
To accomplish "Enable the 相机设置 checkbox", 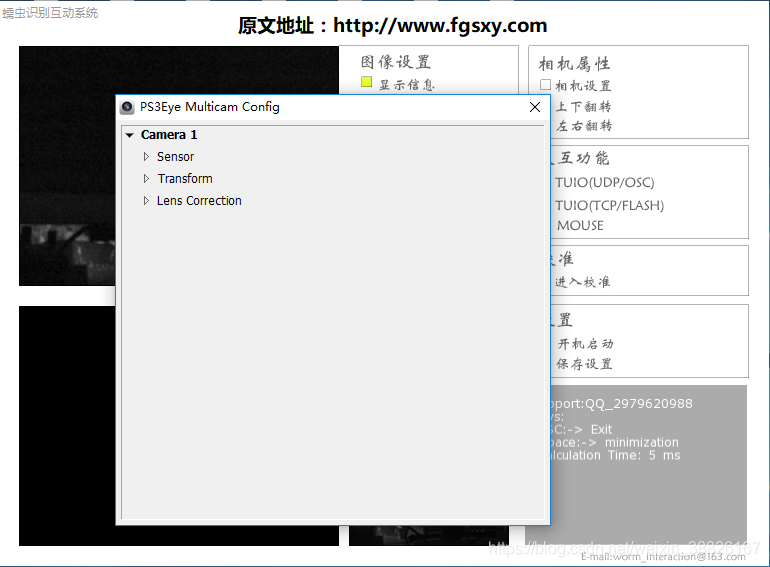I will pos(545,85).
